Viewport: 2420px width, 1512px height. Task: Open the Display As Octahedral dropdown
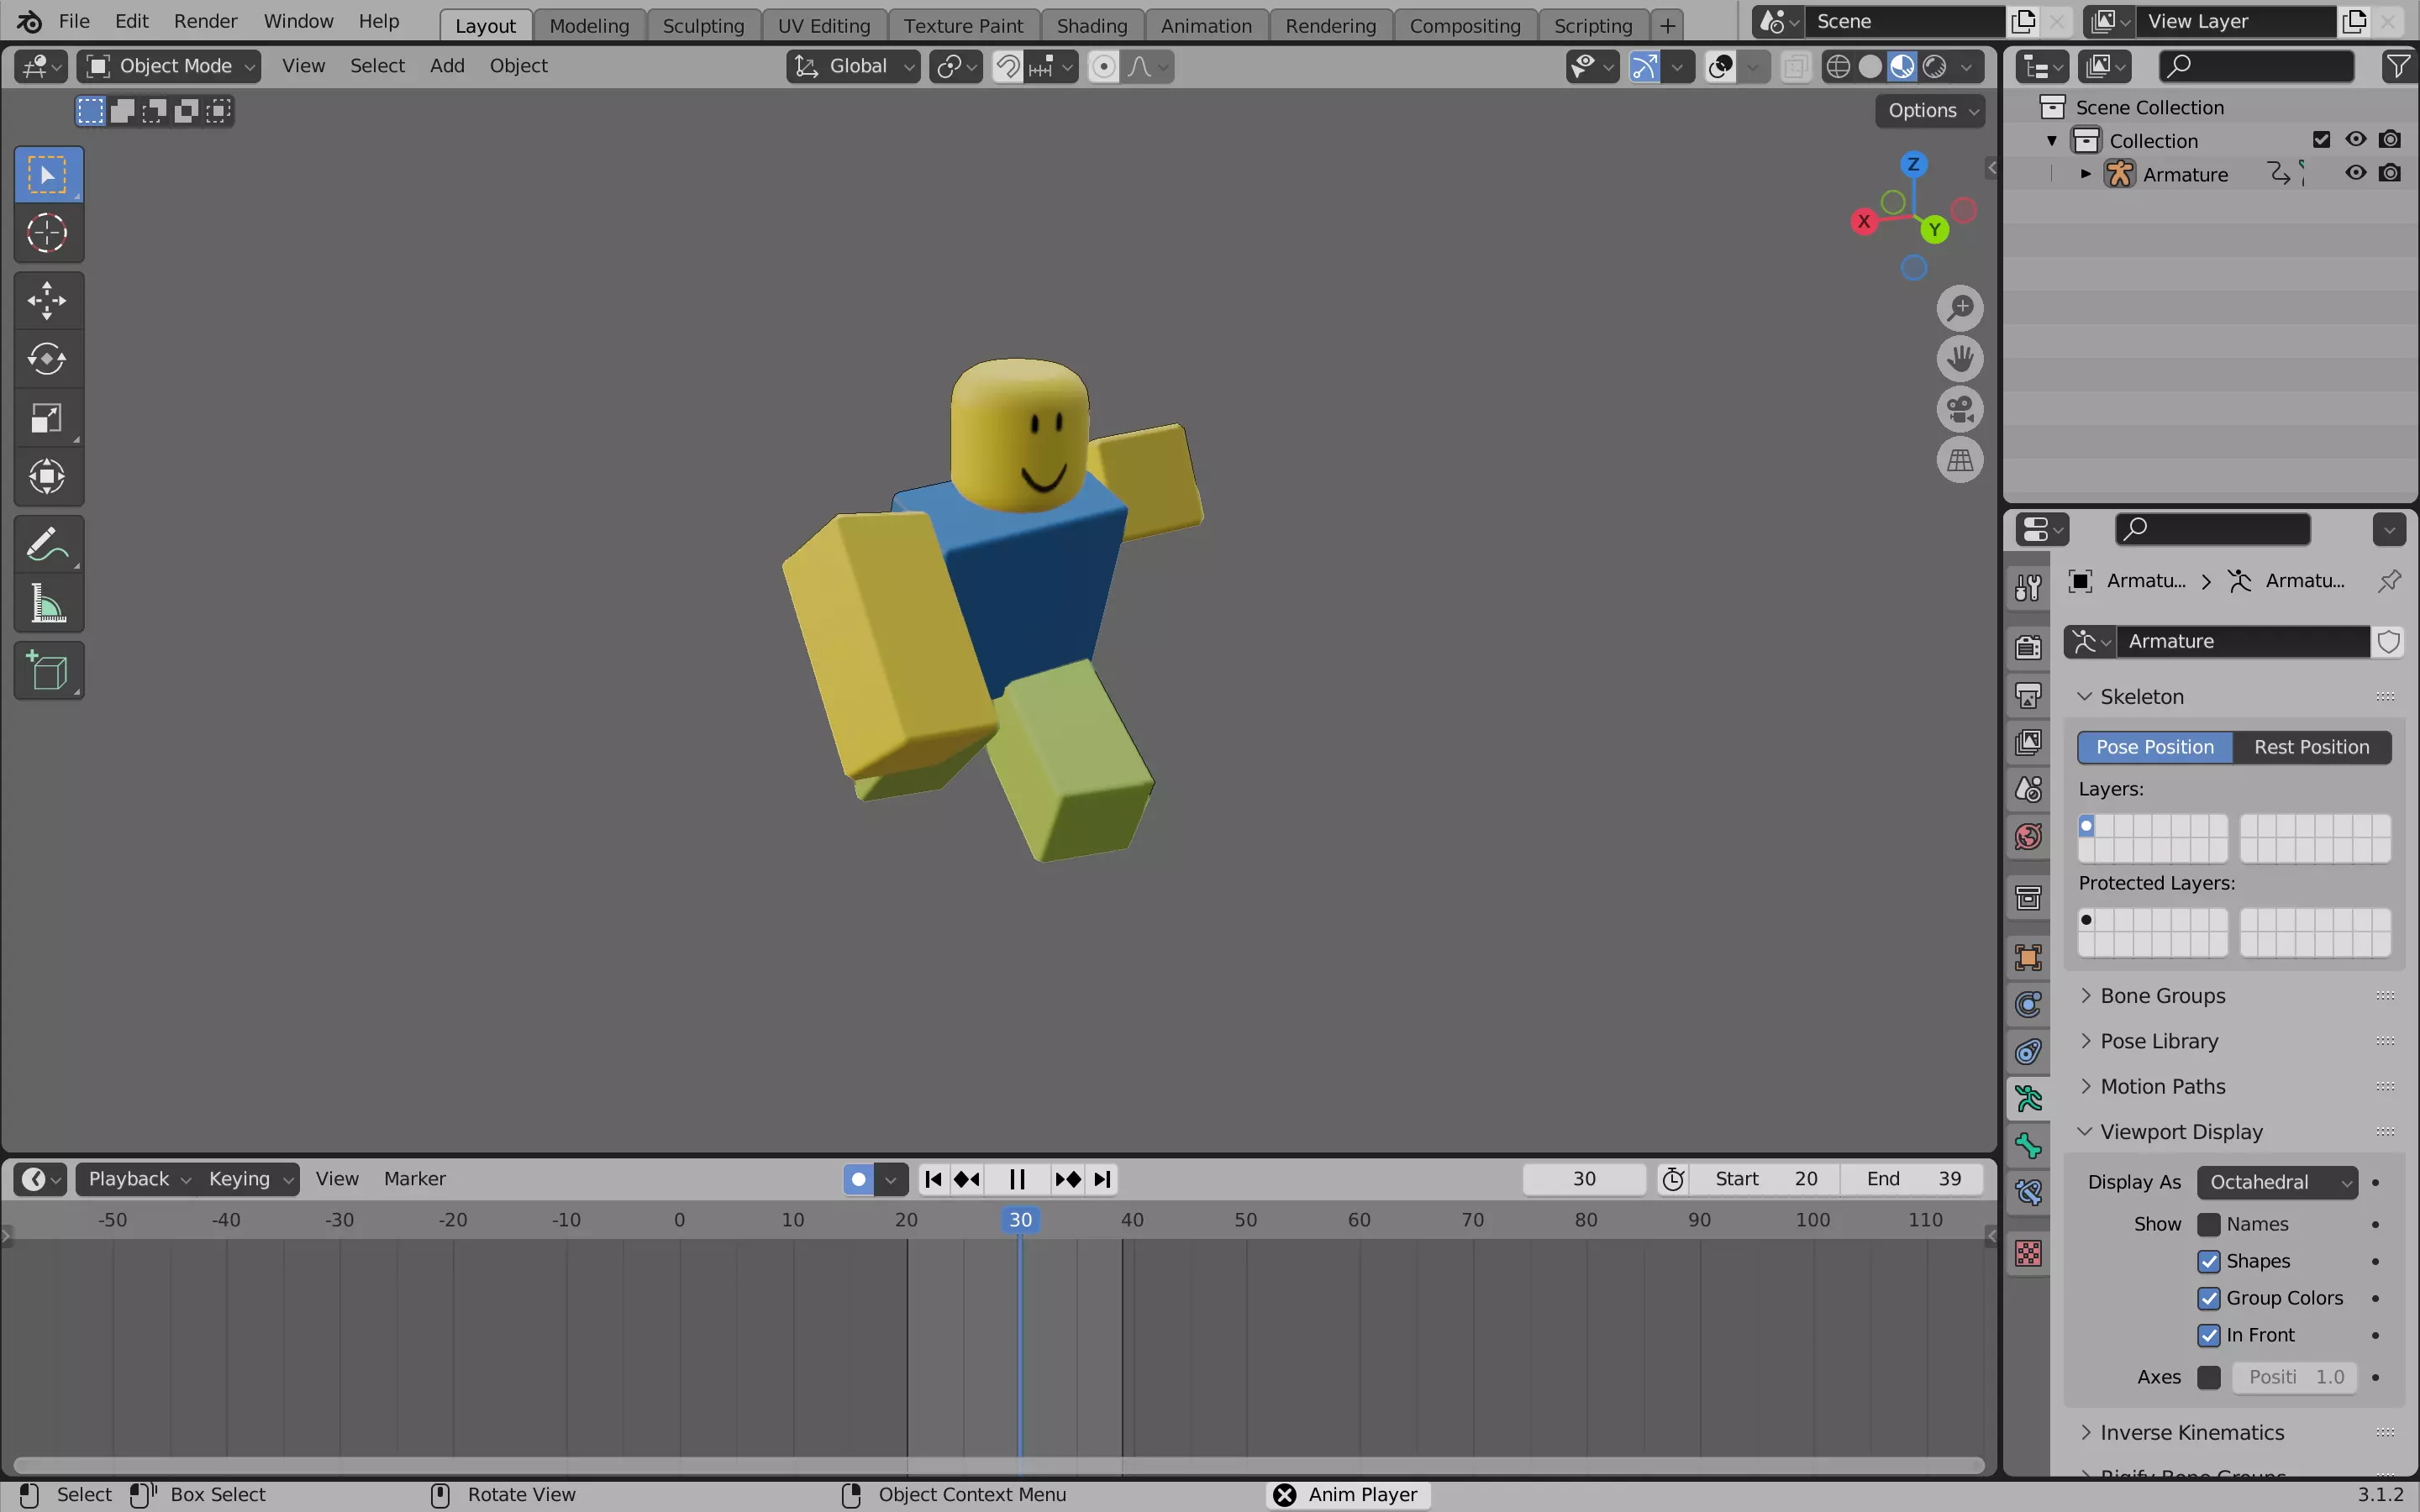coord(2277,1182)
